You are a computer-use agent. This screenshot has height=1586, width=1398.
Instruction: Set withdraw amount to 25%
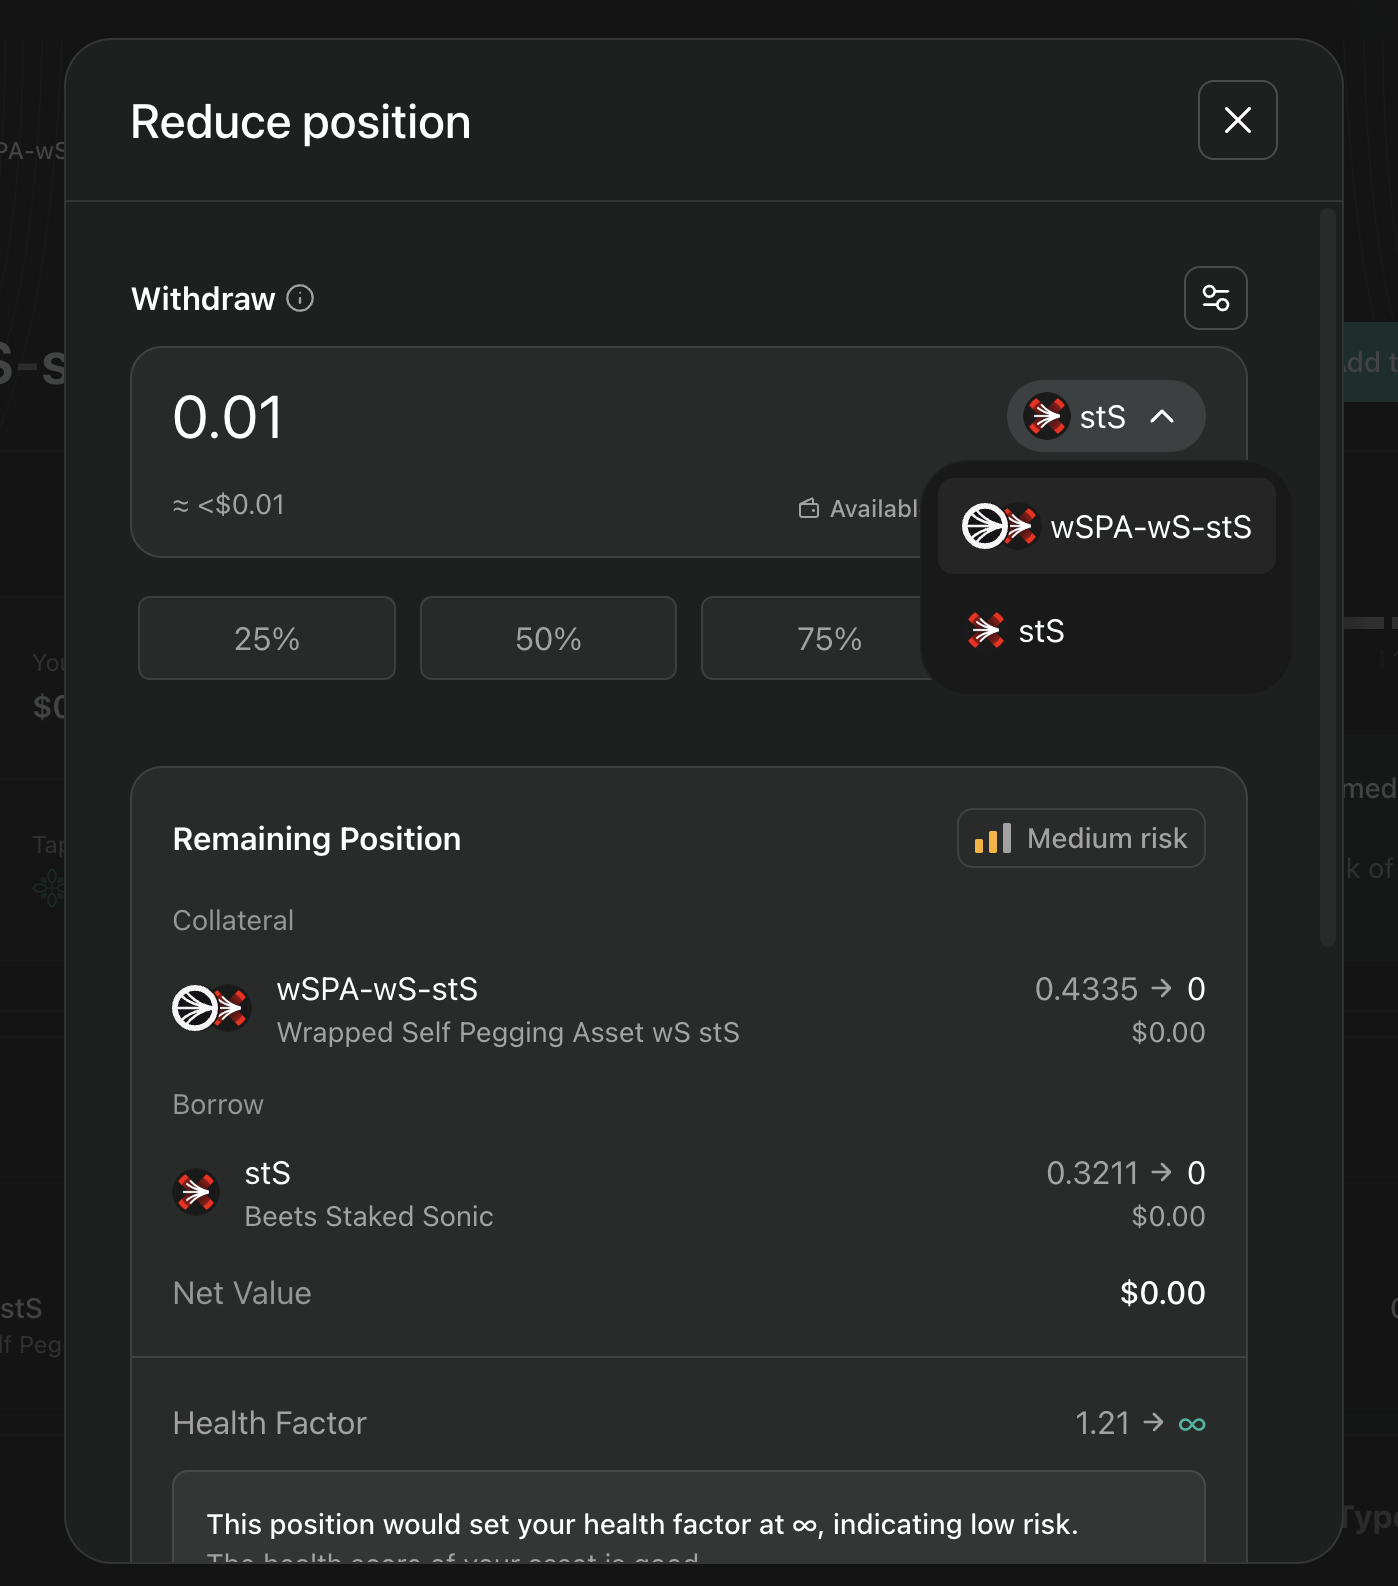[x=267, y=638]
